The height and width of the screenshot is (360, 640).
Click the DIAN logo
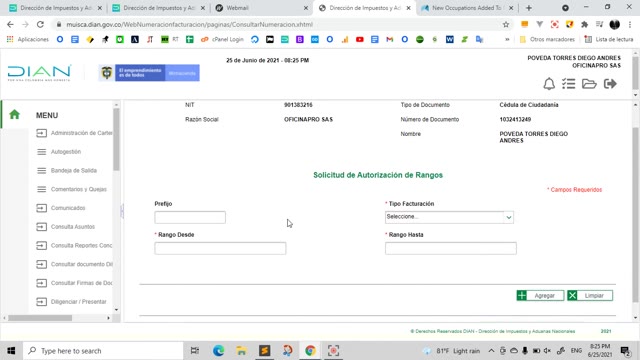click(x=39, y=73)
